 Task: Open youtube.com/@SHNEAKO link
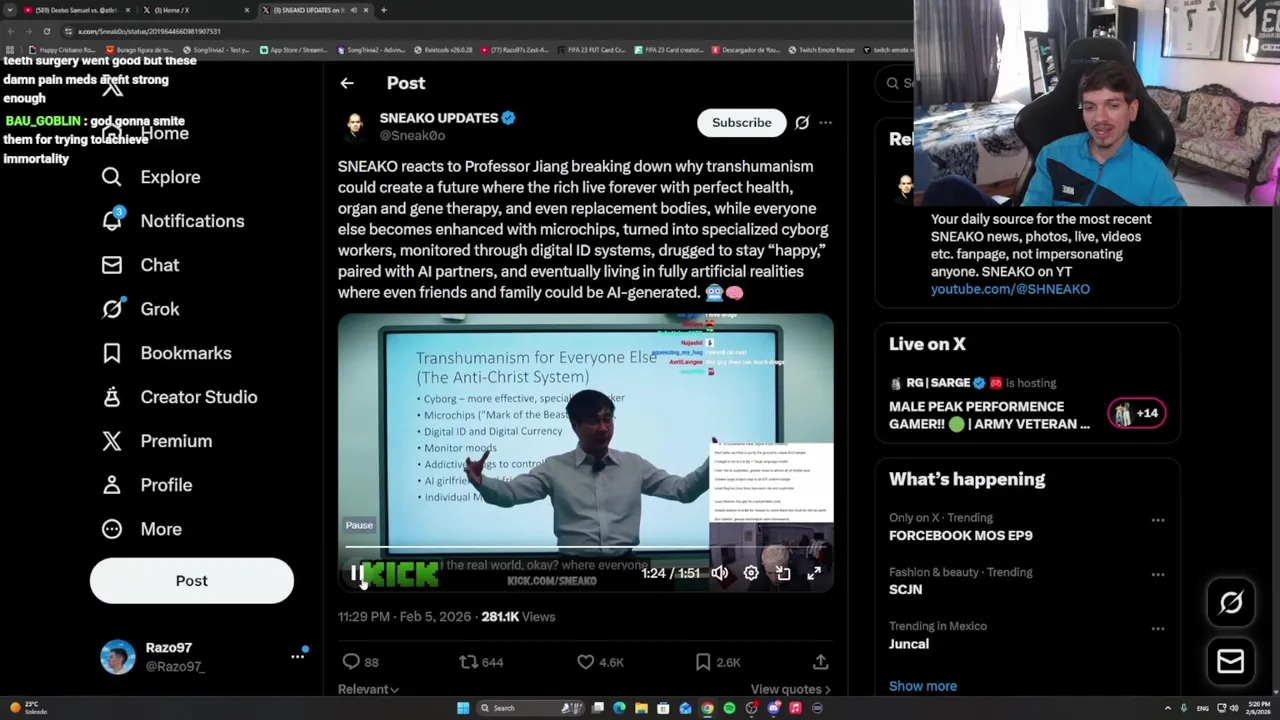[x=1010, y=289]
